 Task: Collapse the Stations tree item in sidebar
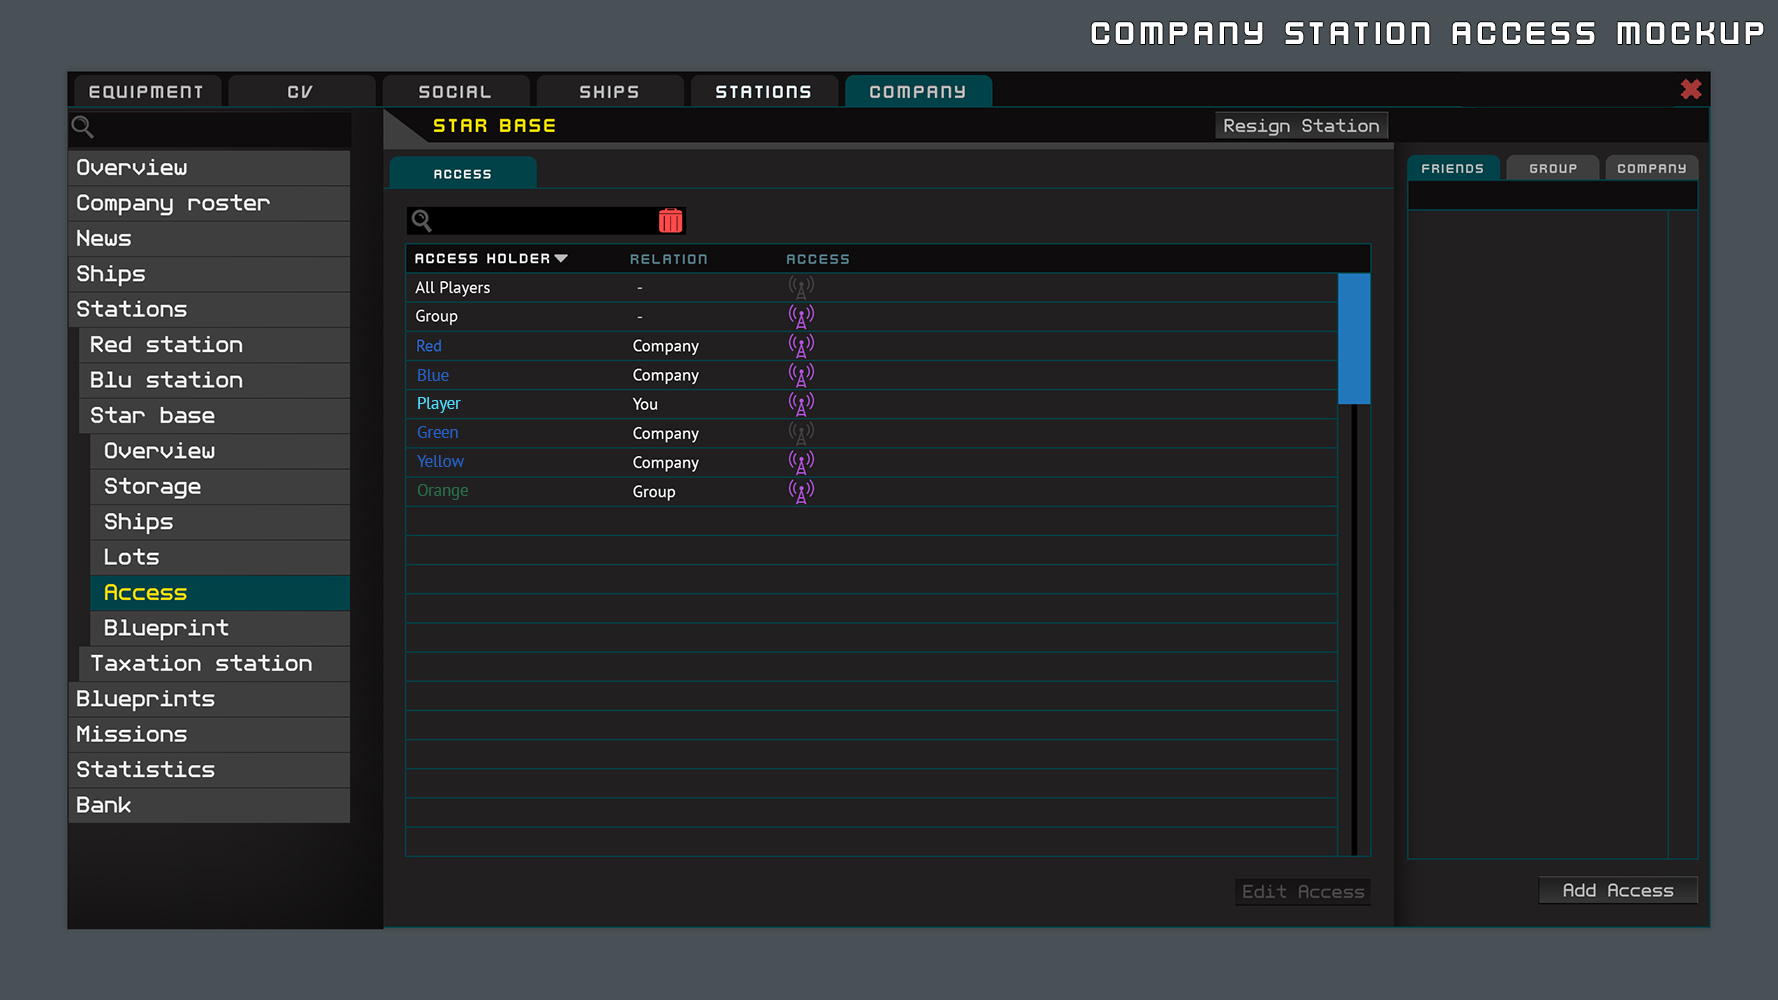tap(132, 309)
